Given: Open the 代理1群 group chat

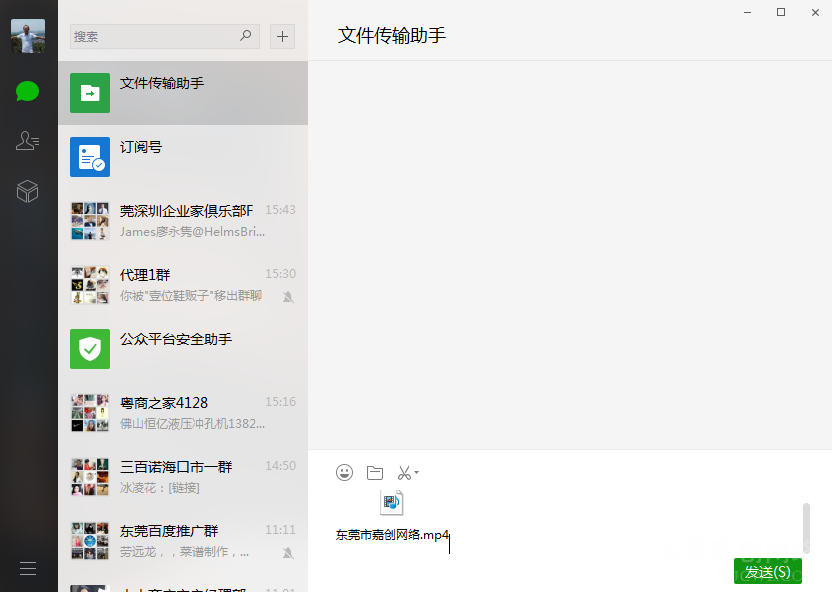Looking at the screenshot, I should (x=183, y=285).
